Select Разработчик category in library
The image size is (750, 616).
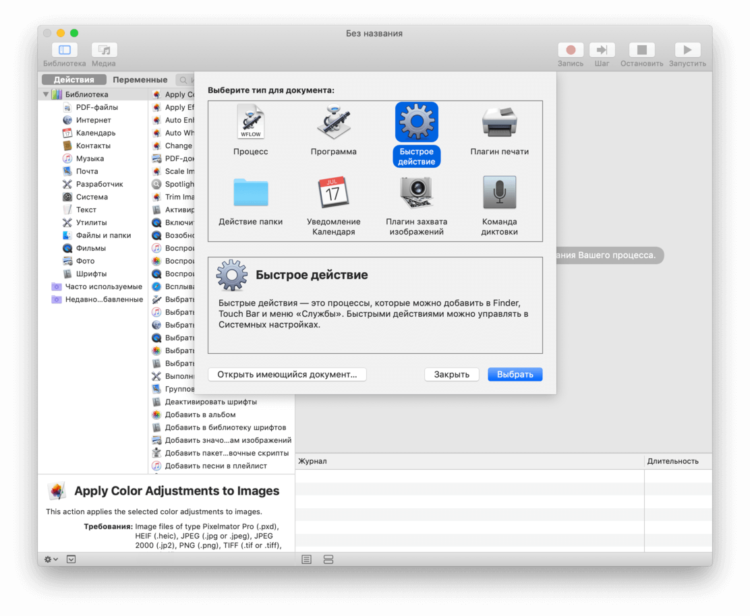pos(99,184)
